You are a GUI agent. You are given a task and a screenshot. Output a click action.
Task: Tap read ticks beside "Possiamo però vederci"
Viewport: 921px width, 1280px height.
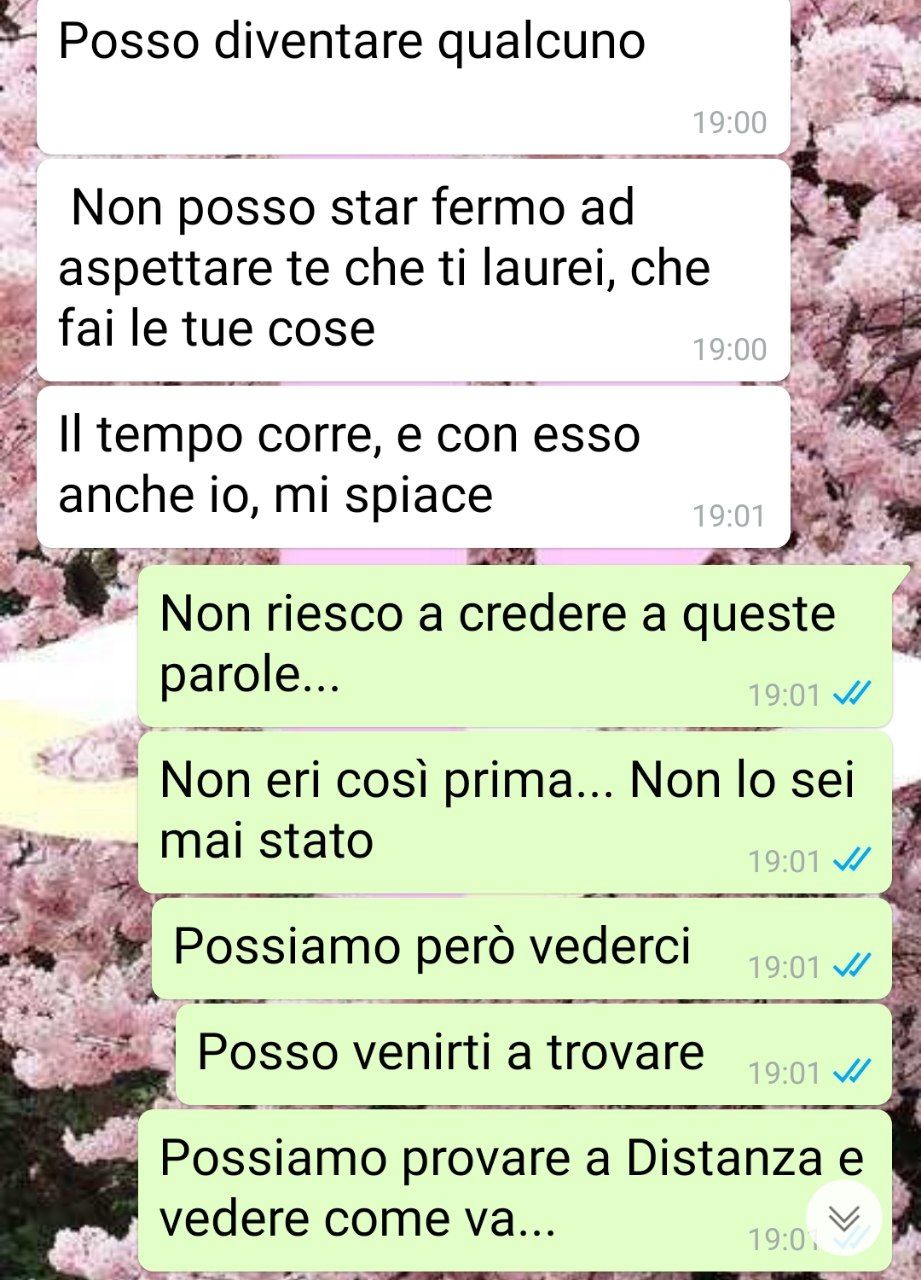(852, 966)
